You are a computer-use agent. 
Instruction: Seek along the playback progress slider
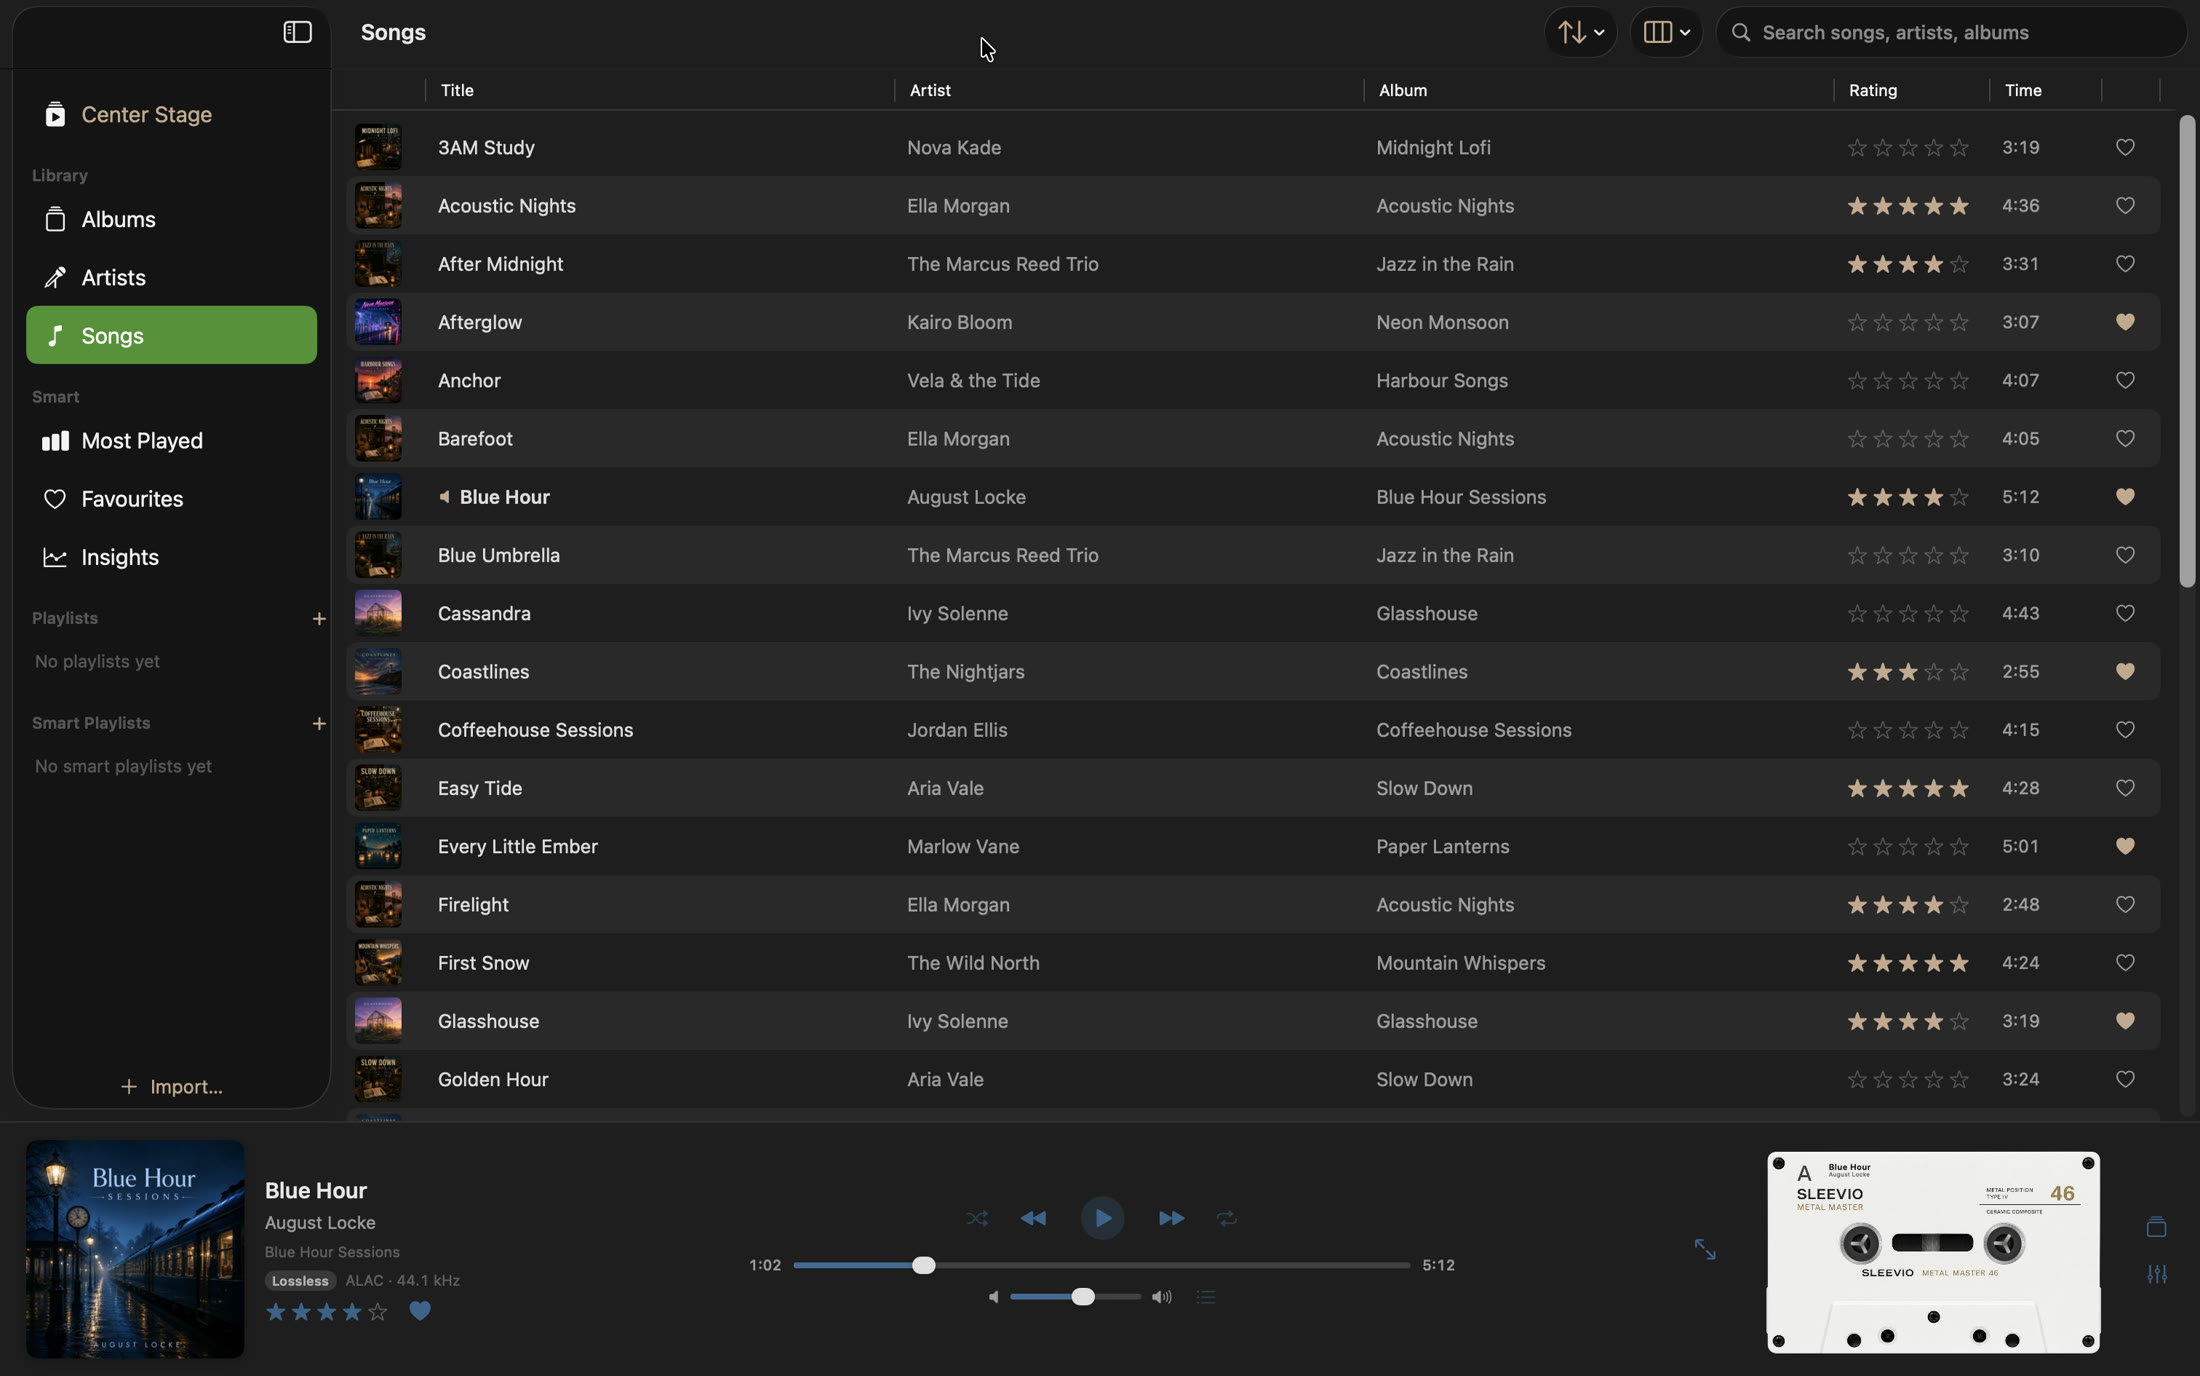coord(1101,1265)
